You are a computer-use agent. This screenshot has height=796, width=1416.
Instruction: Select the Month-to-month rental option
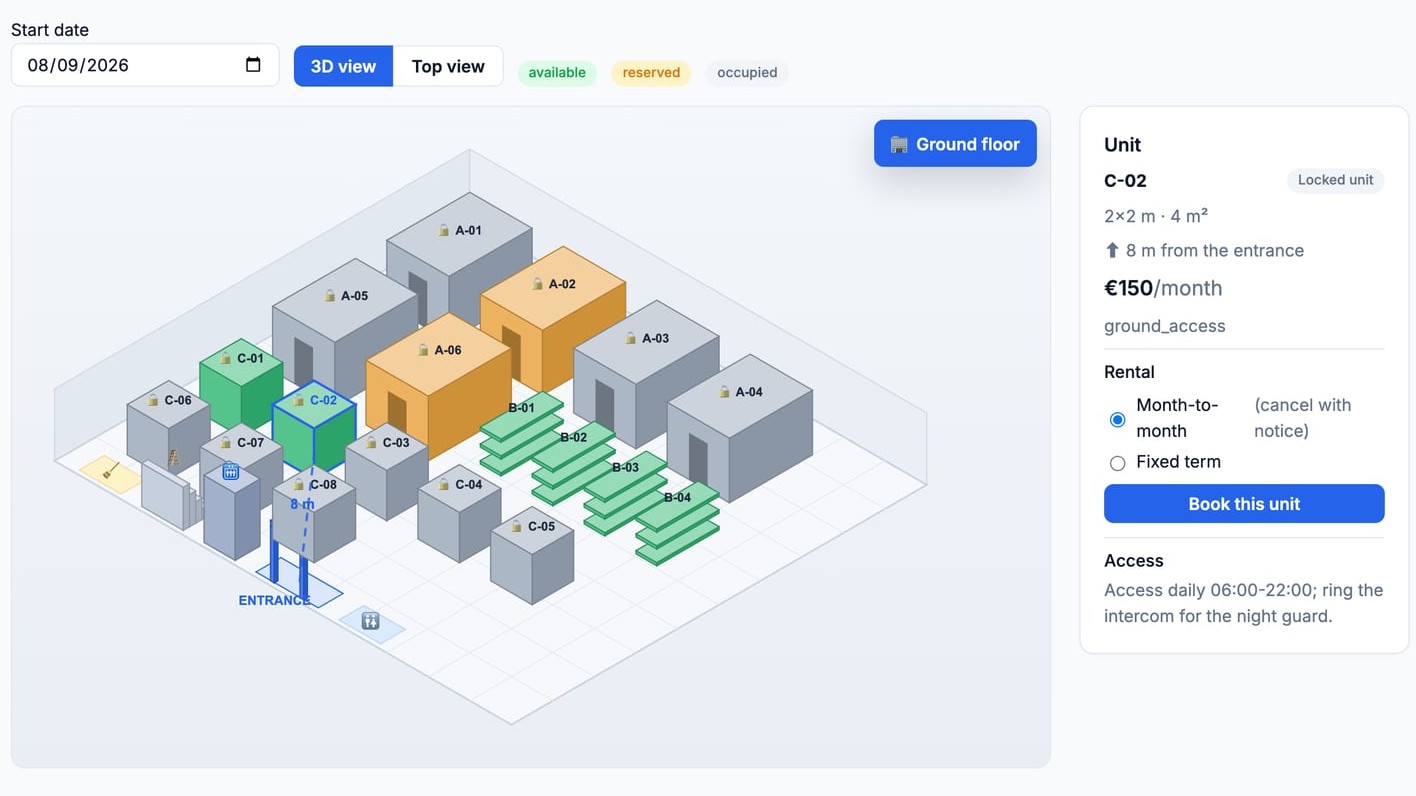point(1118,419)
